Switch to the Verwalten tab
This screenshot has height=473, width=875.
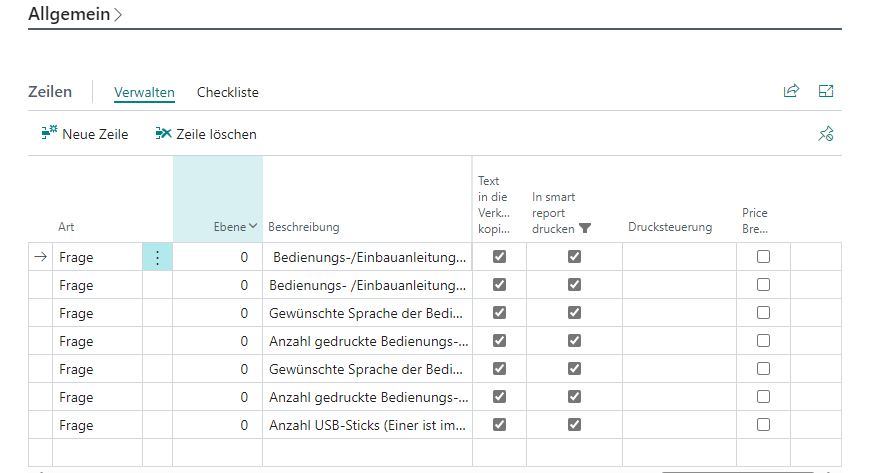point(144,92)
